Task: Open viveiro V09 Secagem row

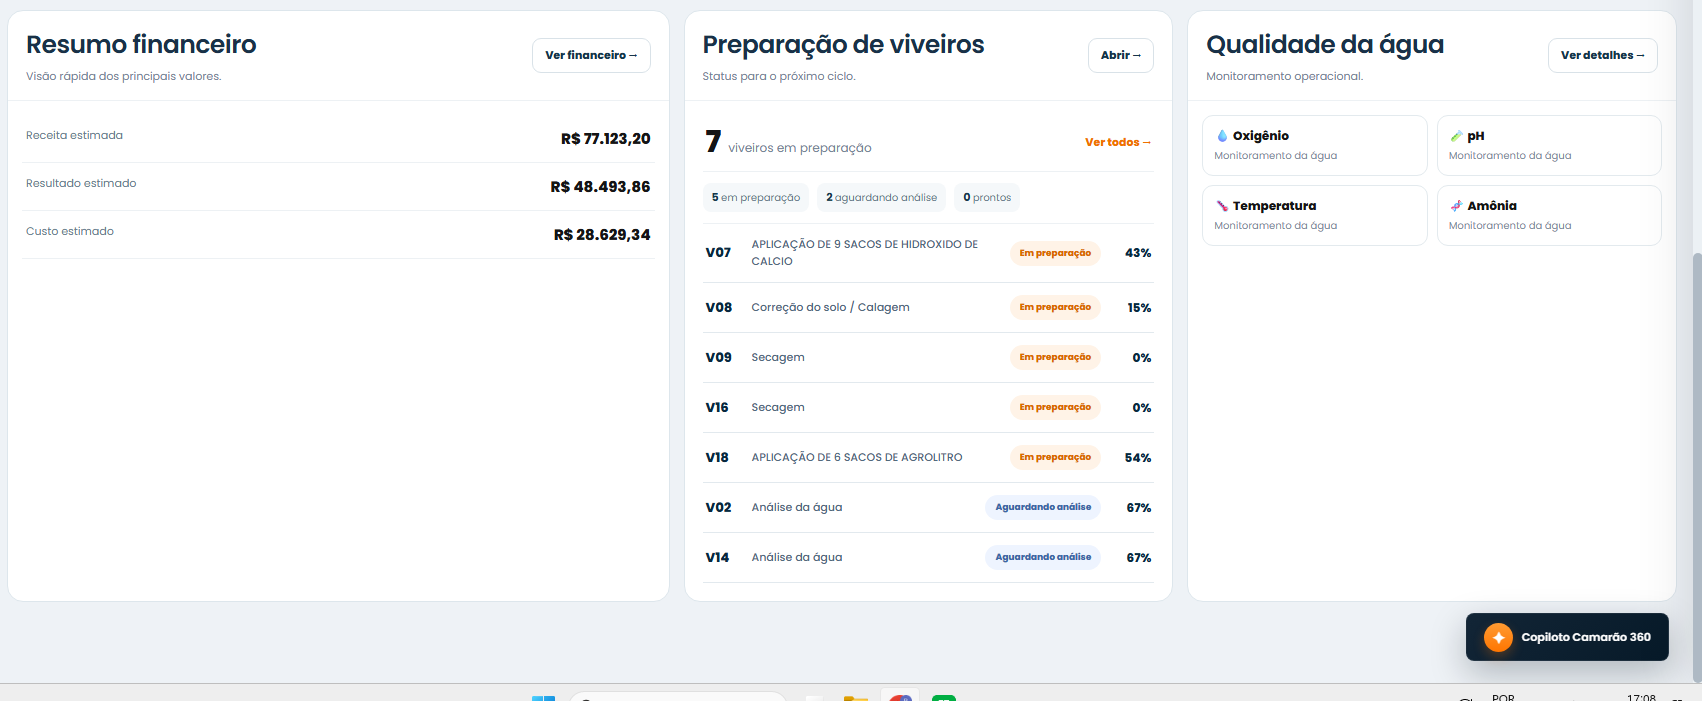Action: pos(928,358)
